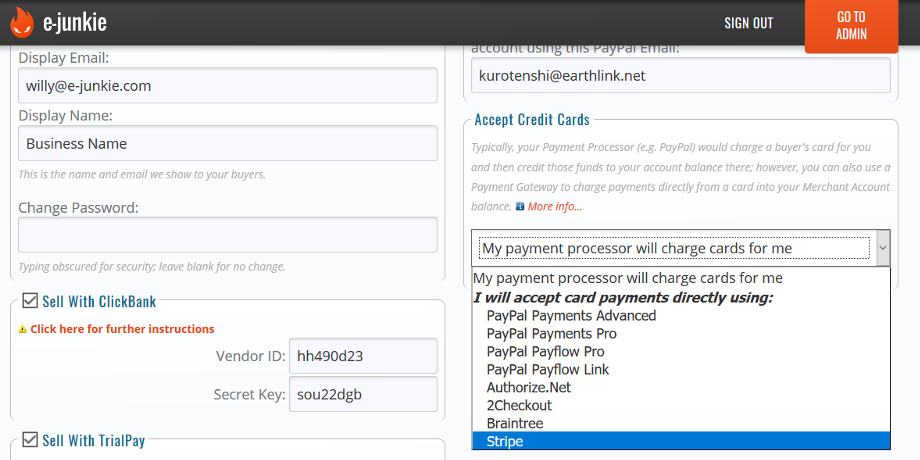Pick the 2Checkout option
Screen dimensions: 920x460
tap(519, 405)
